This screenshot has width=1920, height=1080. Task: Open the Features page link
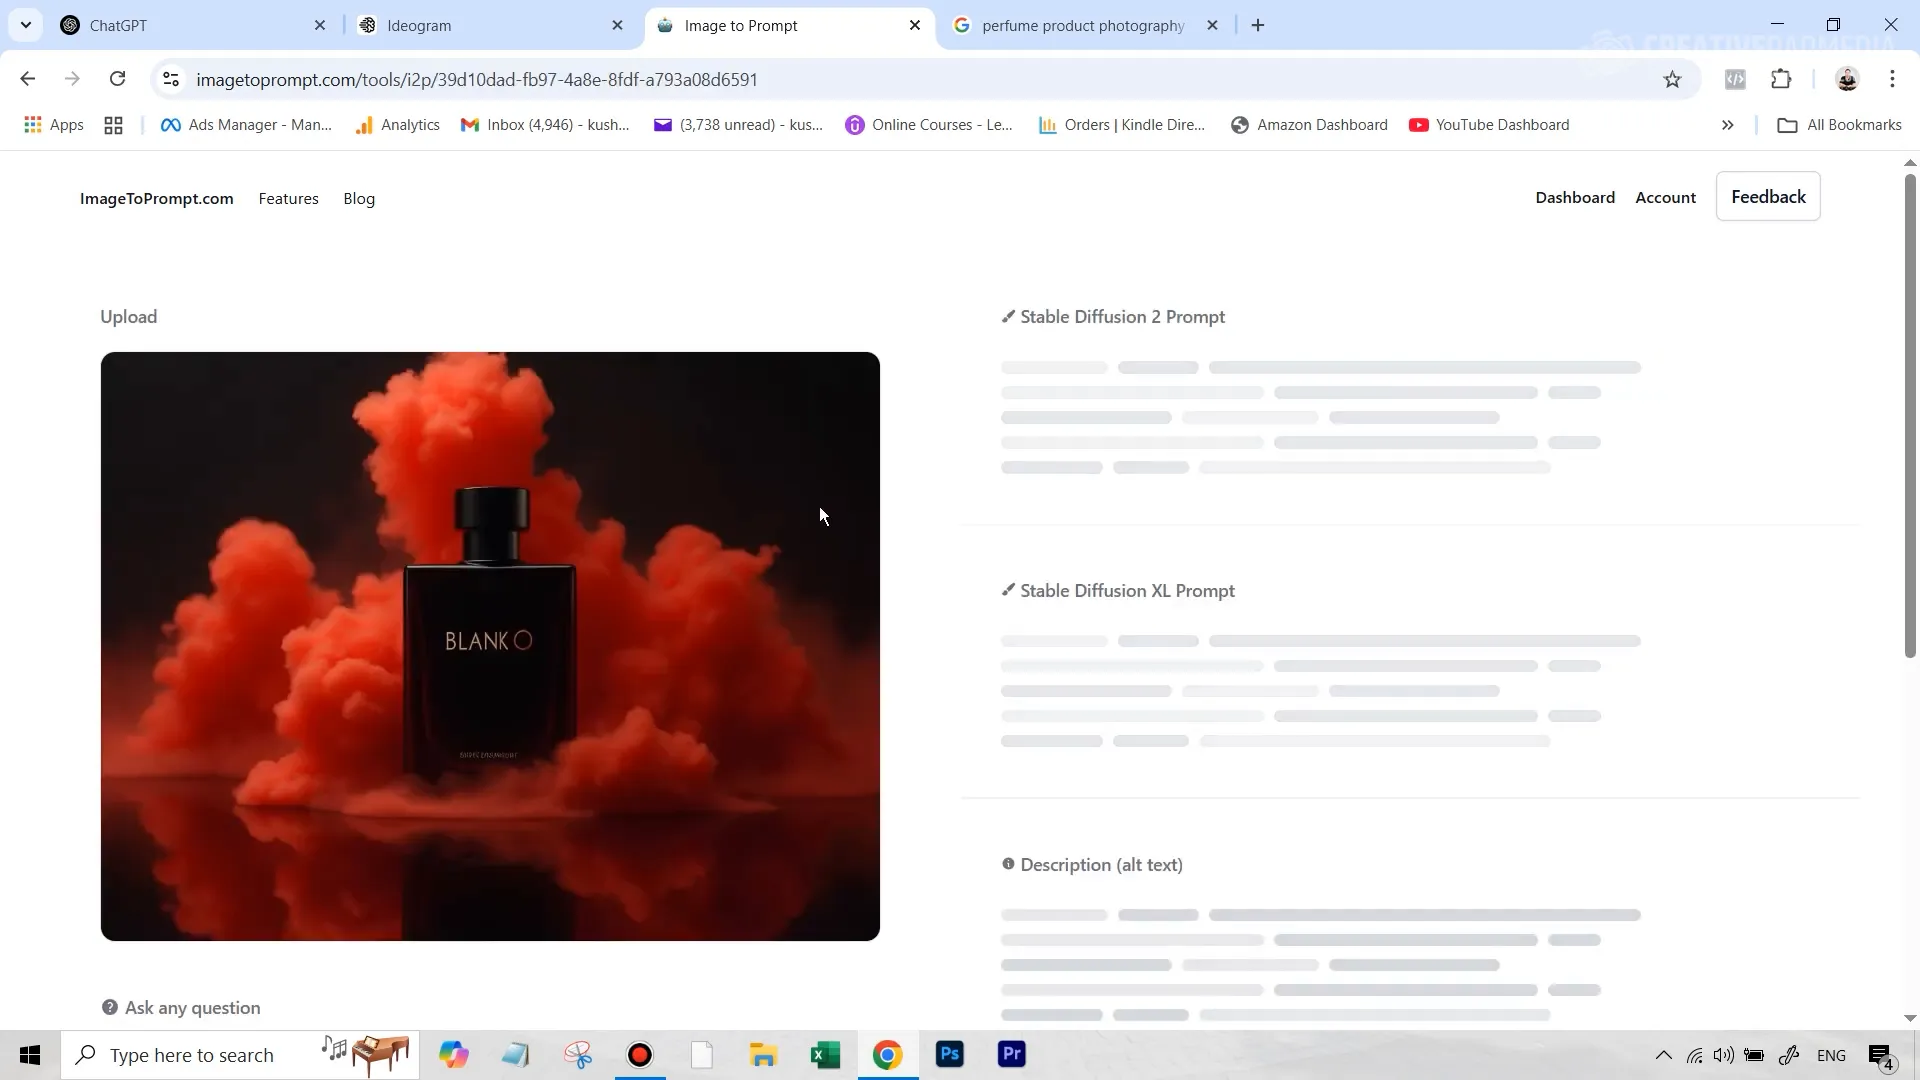(x=288, y=199)
